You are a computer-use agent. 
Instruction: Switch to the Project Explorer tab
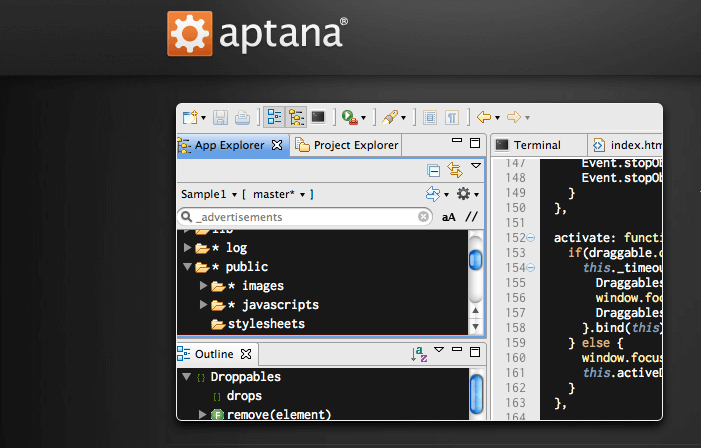(x=347, y=145)
